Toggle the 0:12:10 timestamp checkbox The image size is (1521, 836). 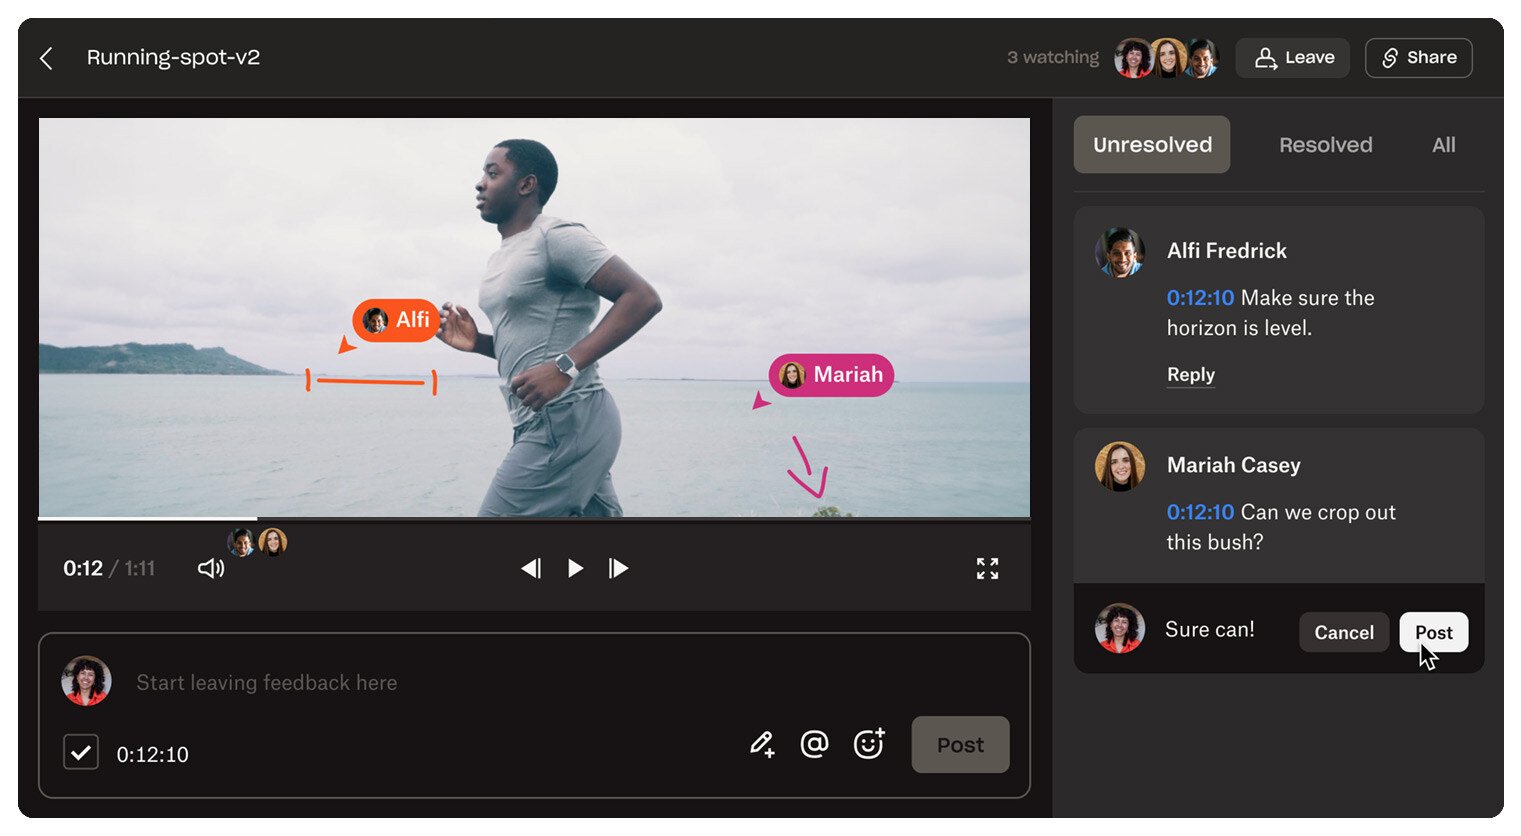81,752
